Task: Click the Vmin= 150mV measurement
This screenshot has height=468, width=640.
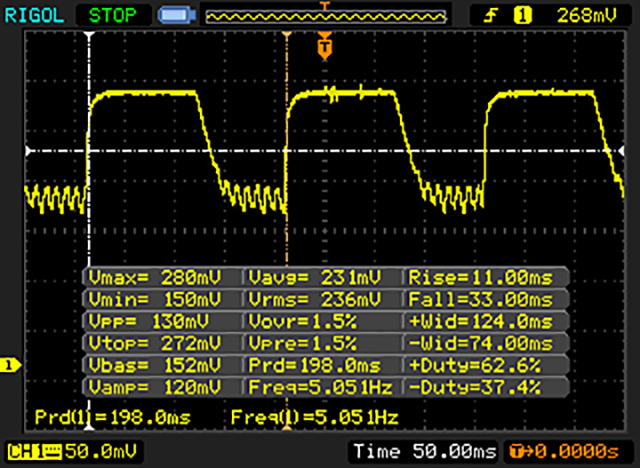Action: coord(154,300)
